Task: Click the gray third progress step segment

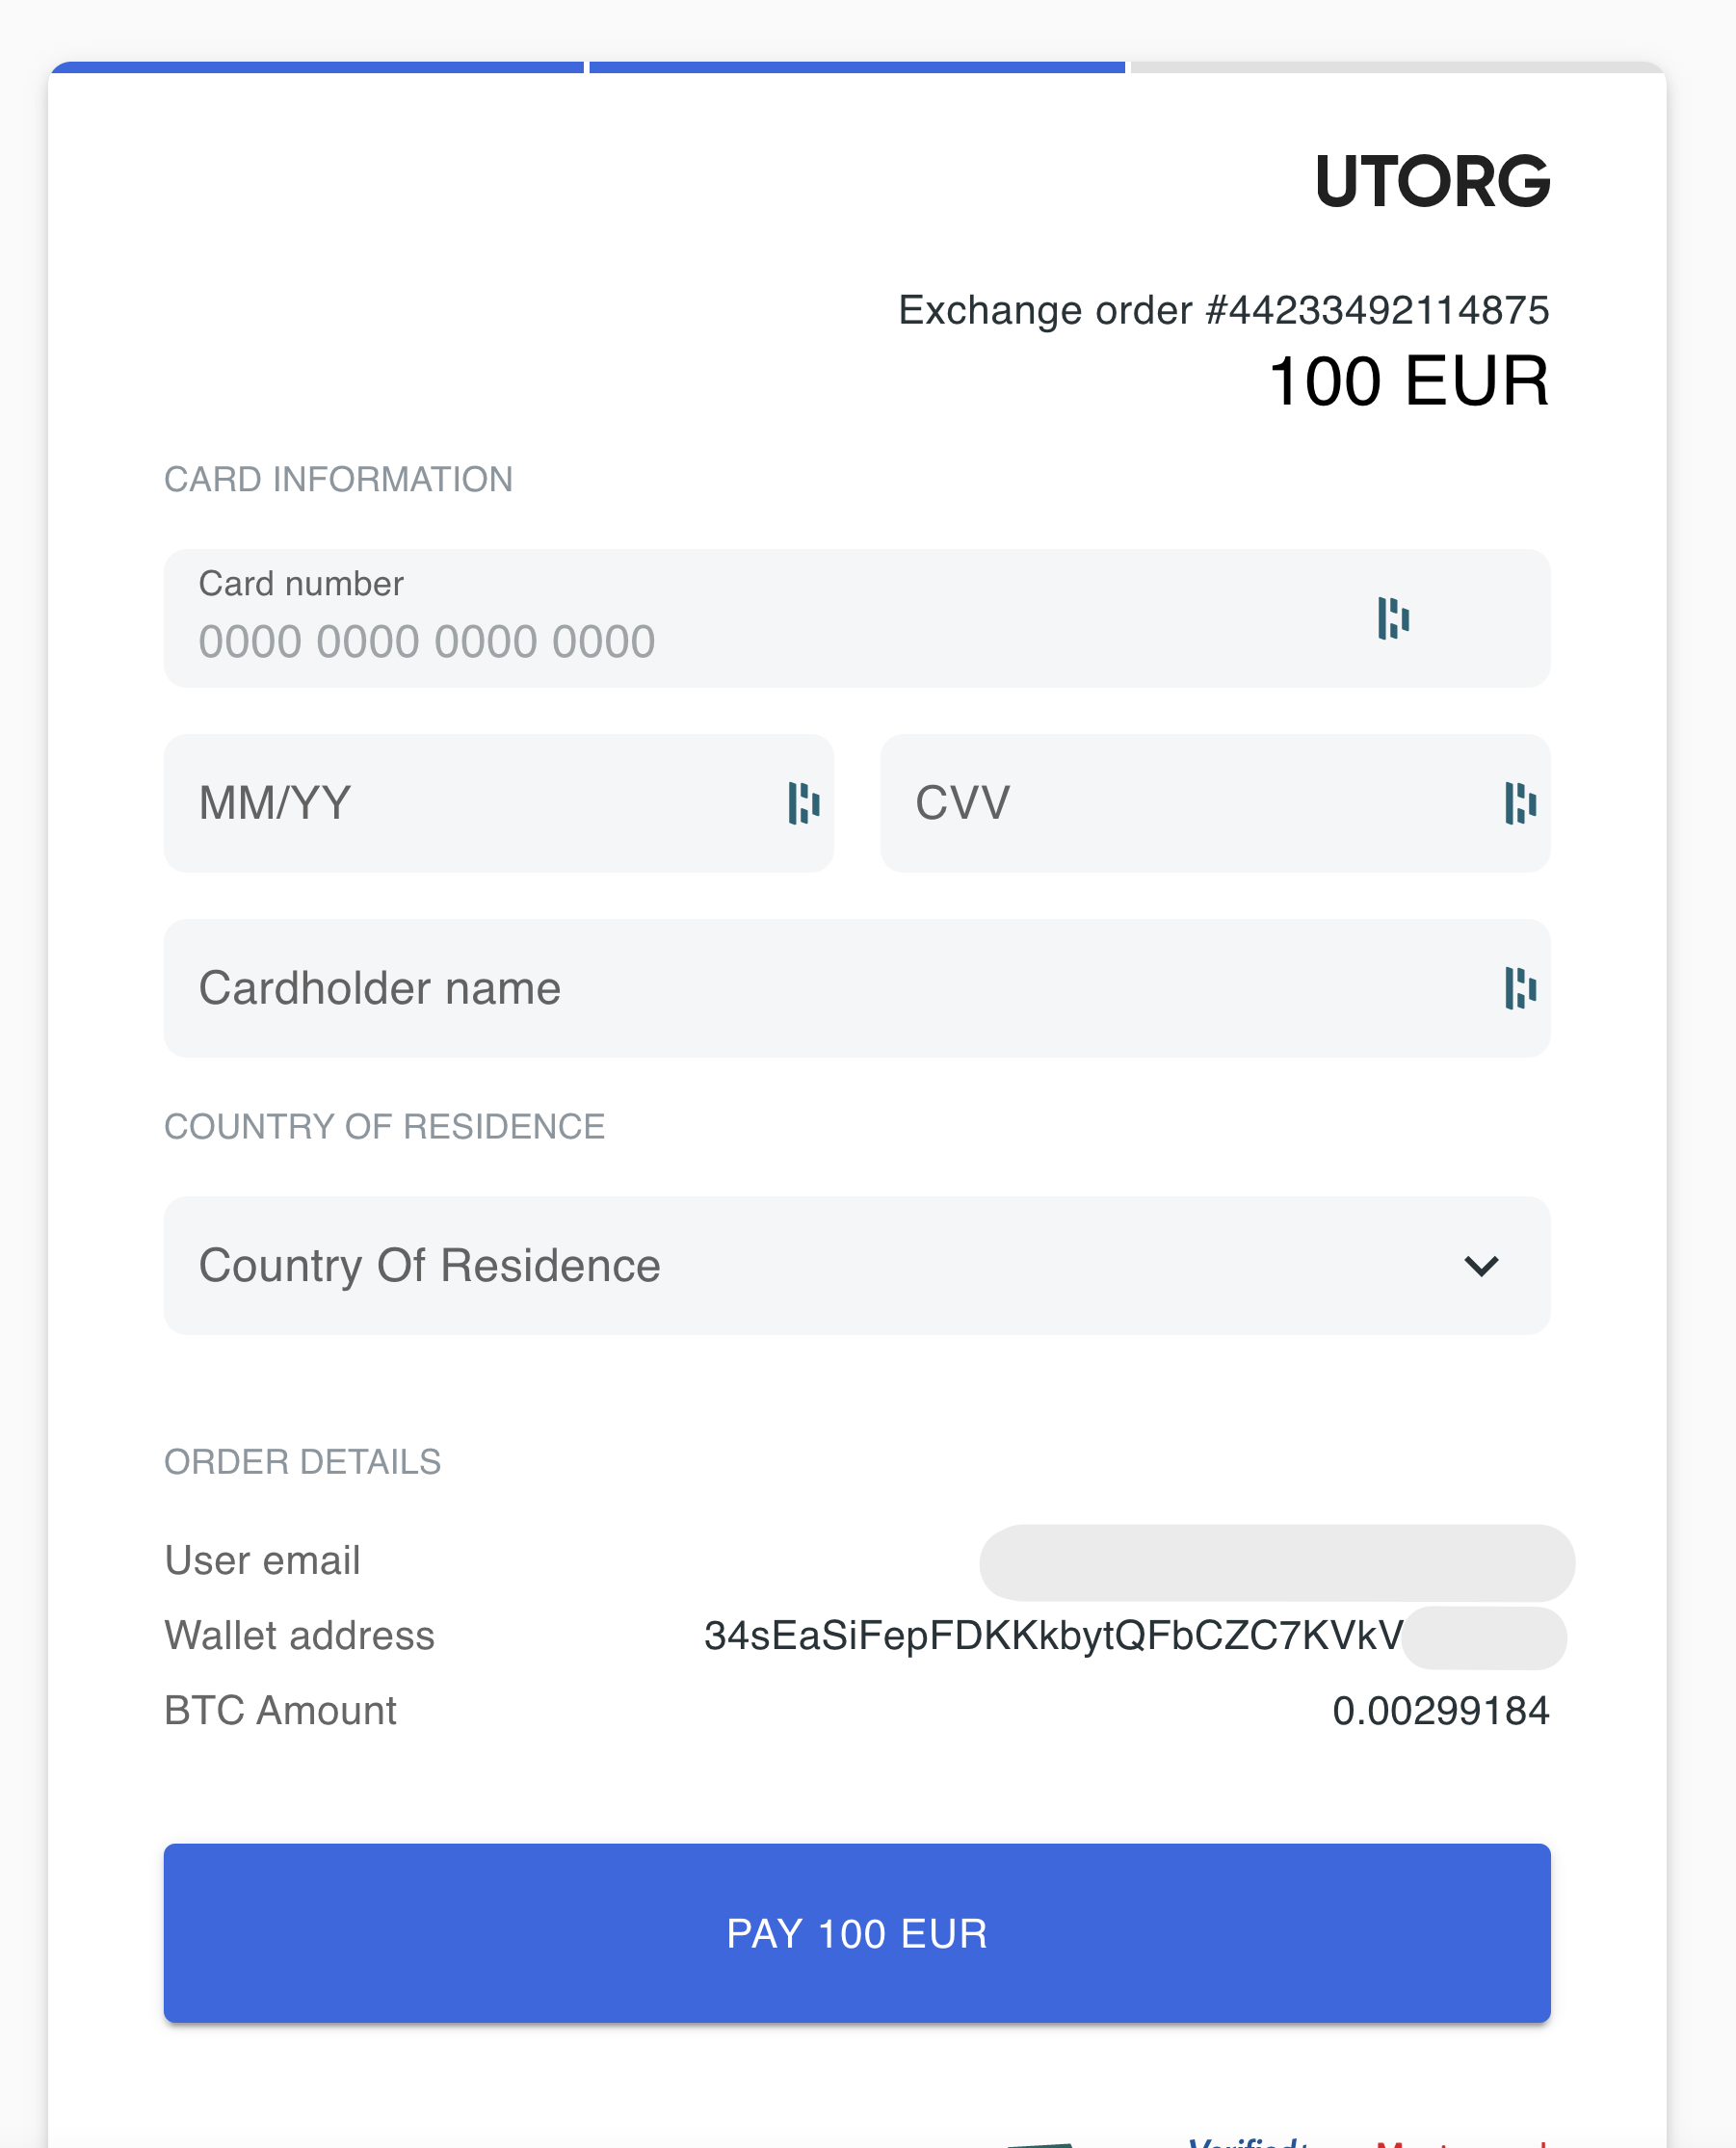Action: coord(1396,68)
